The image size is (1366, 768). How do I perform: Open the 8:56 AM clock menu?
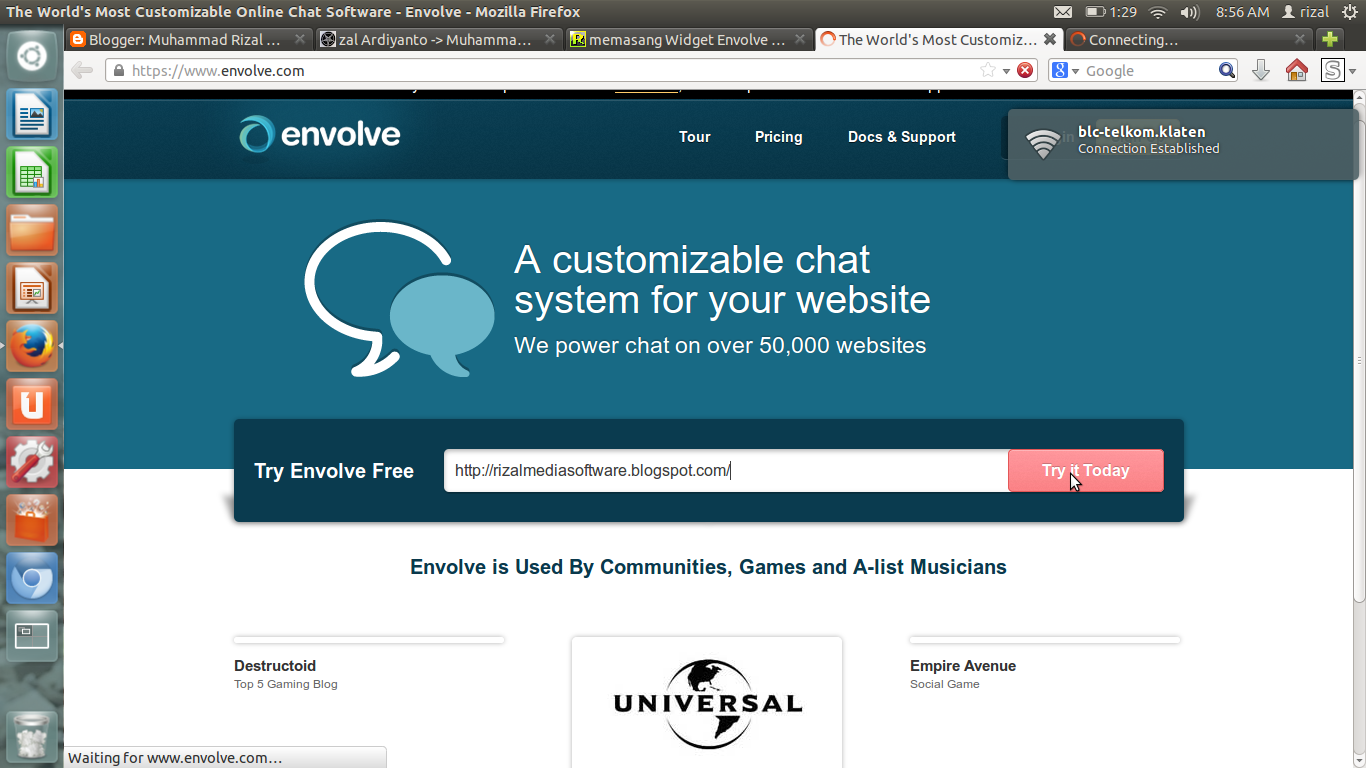[x=1242, y=12]
